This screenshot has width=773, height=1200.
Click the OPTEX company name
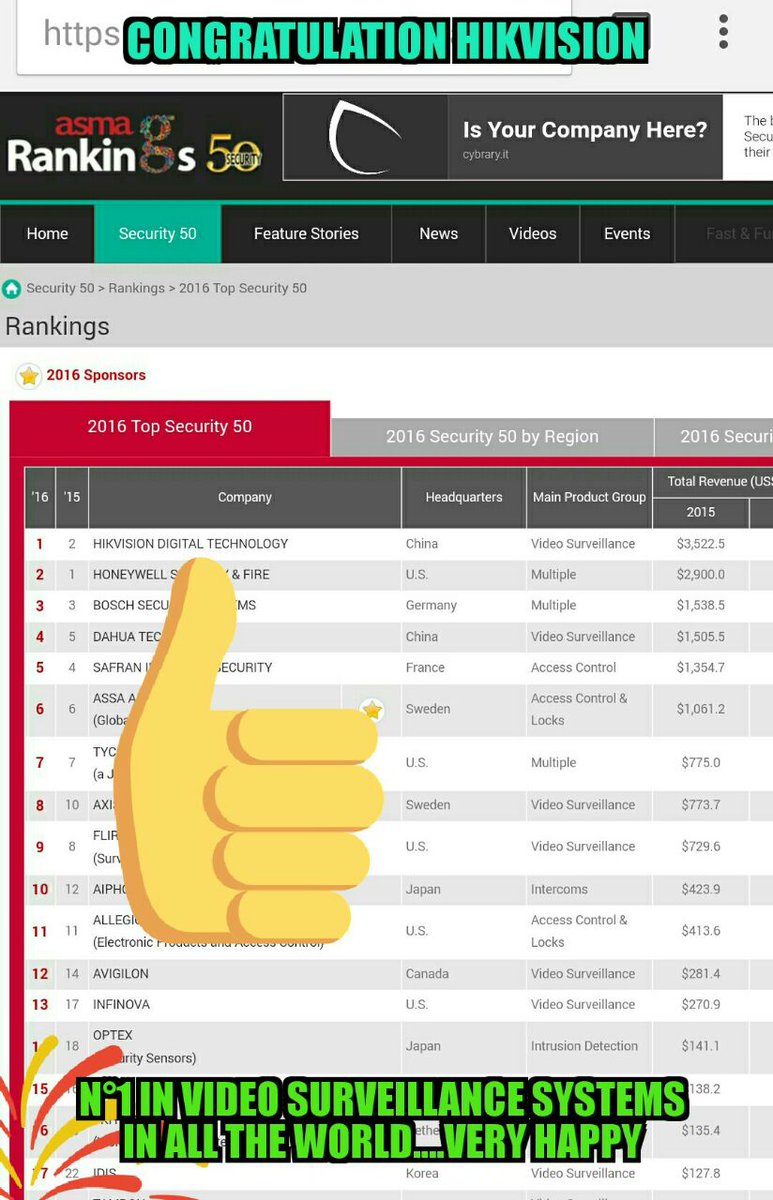(113, 1035)
